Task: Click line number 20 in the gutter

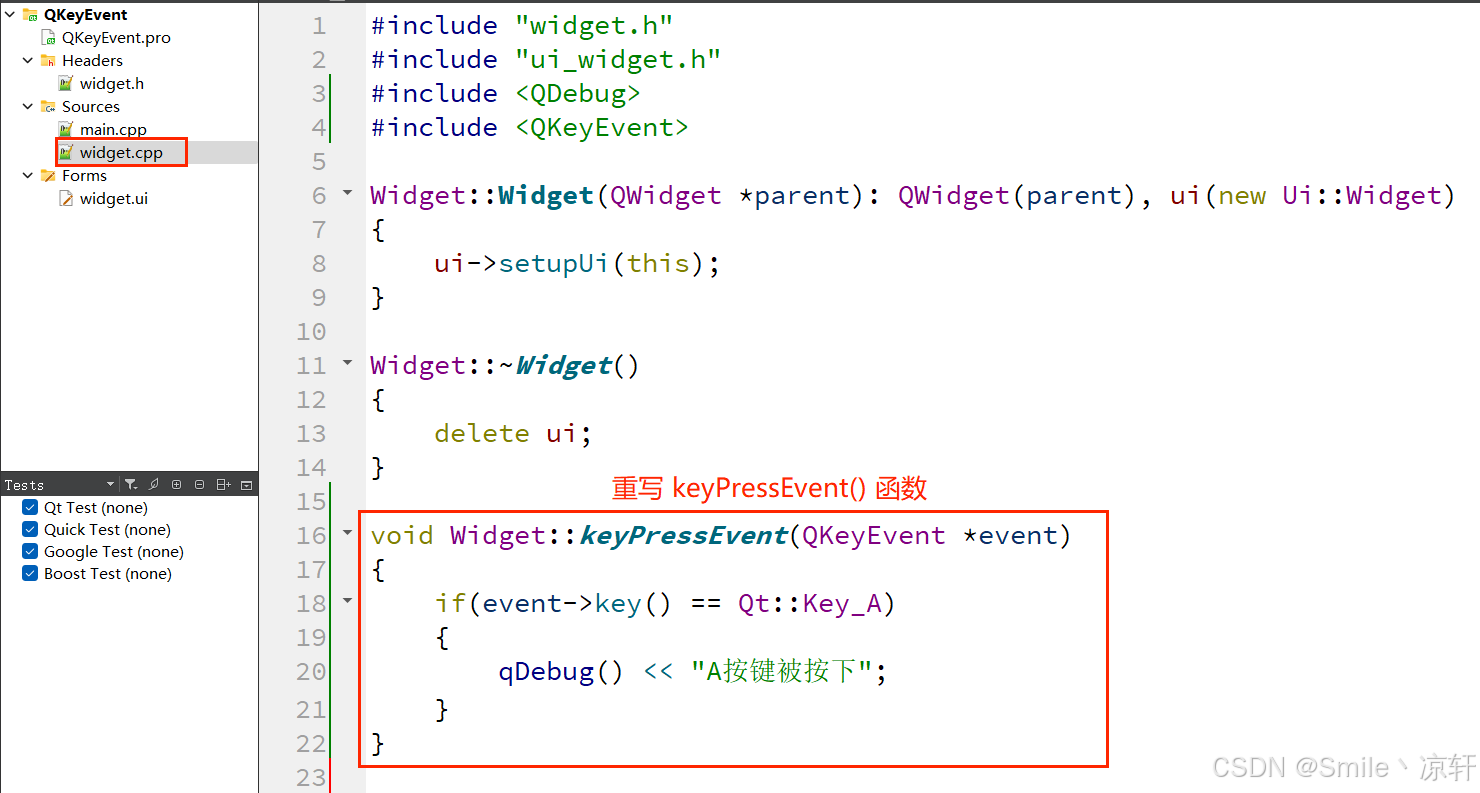Action: coord(311,672)
